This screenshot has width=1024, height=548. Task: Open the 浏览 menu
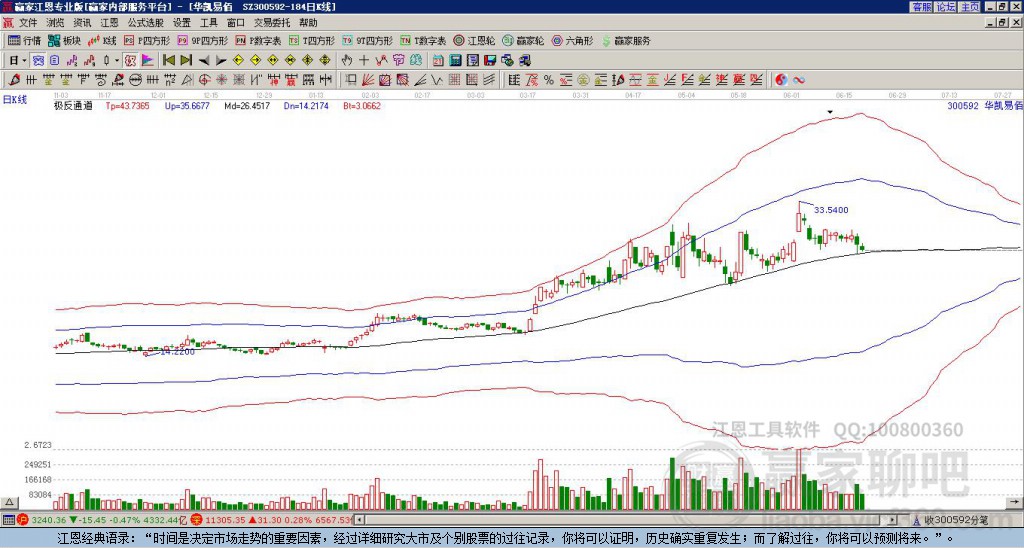coord(56,23)
